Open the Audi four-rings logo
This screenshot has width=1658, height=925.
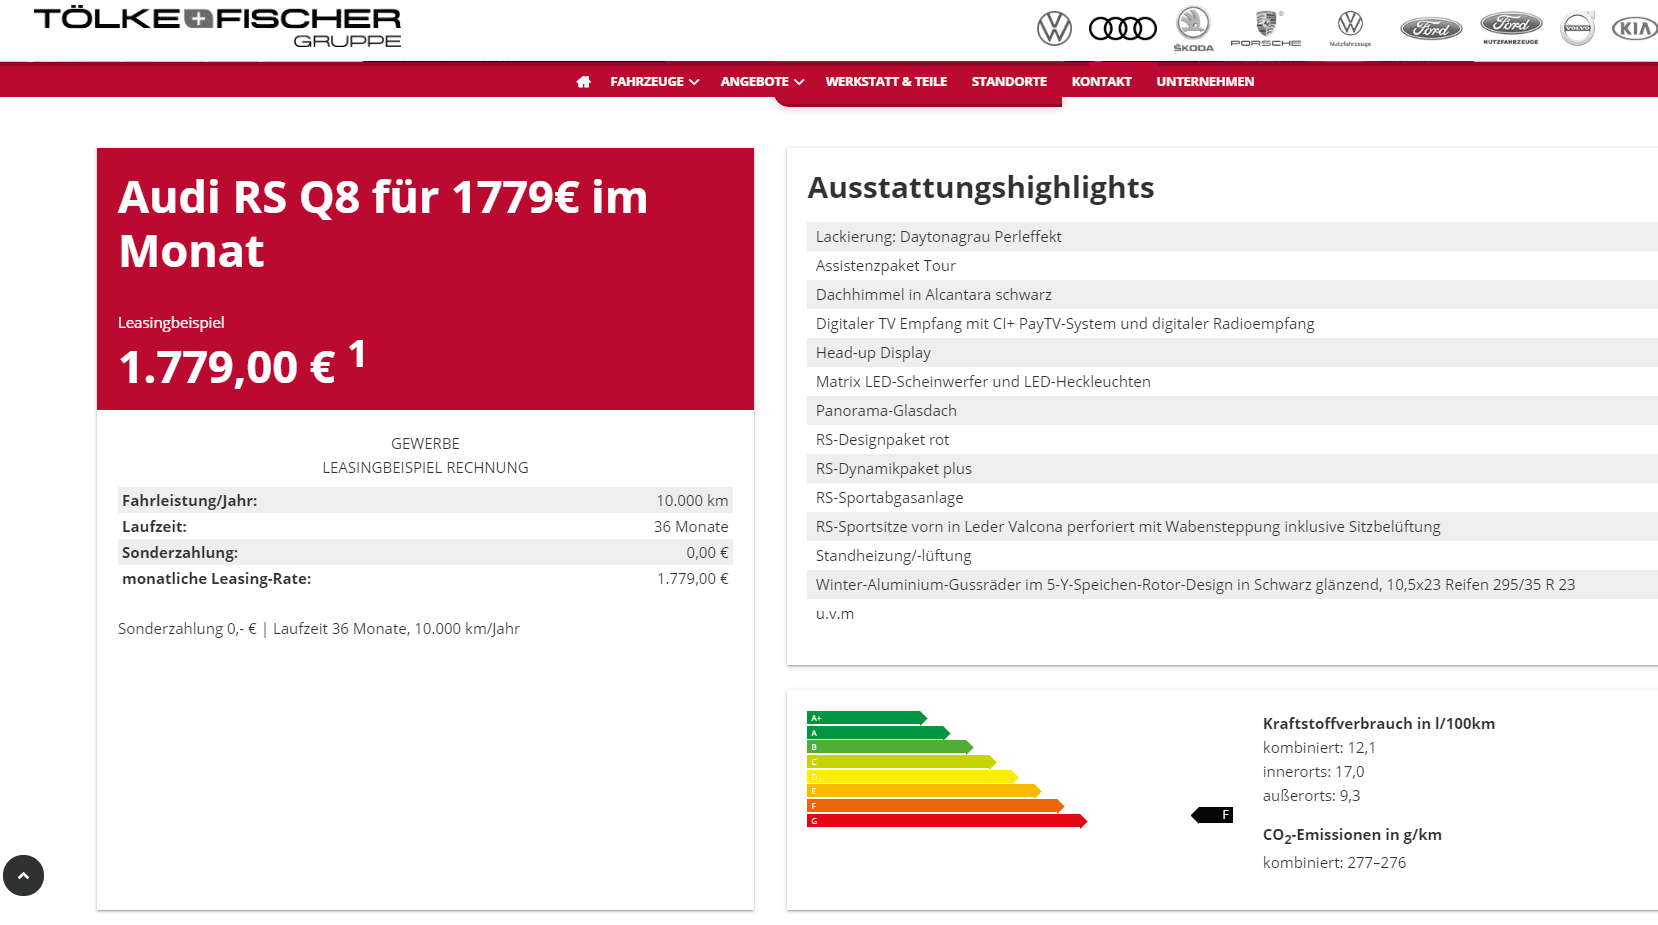(1122, 29)
